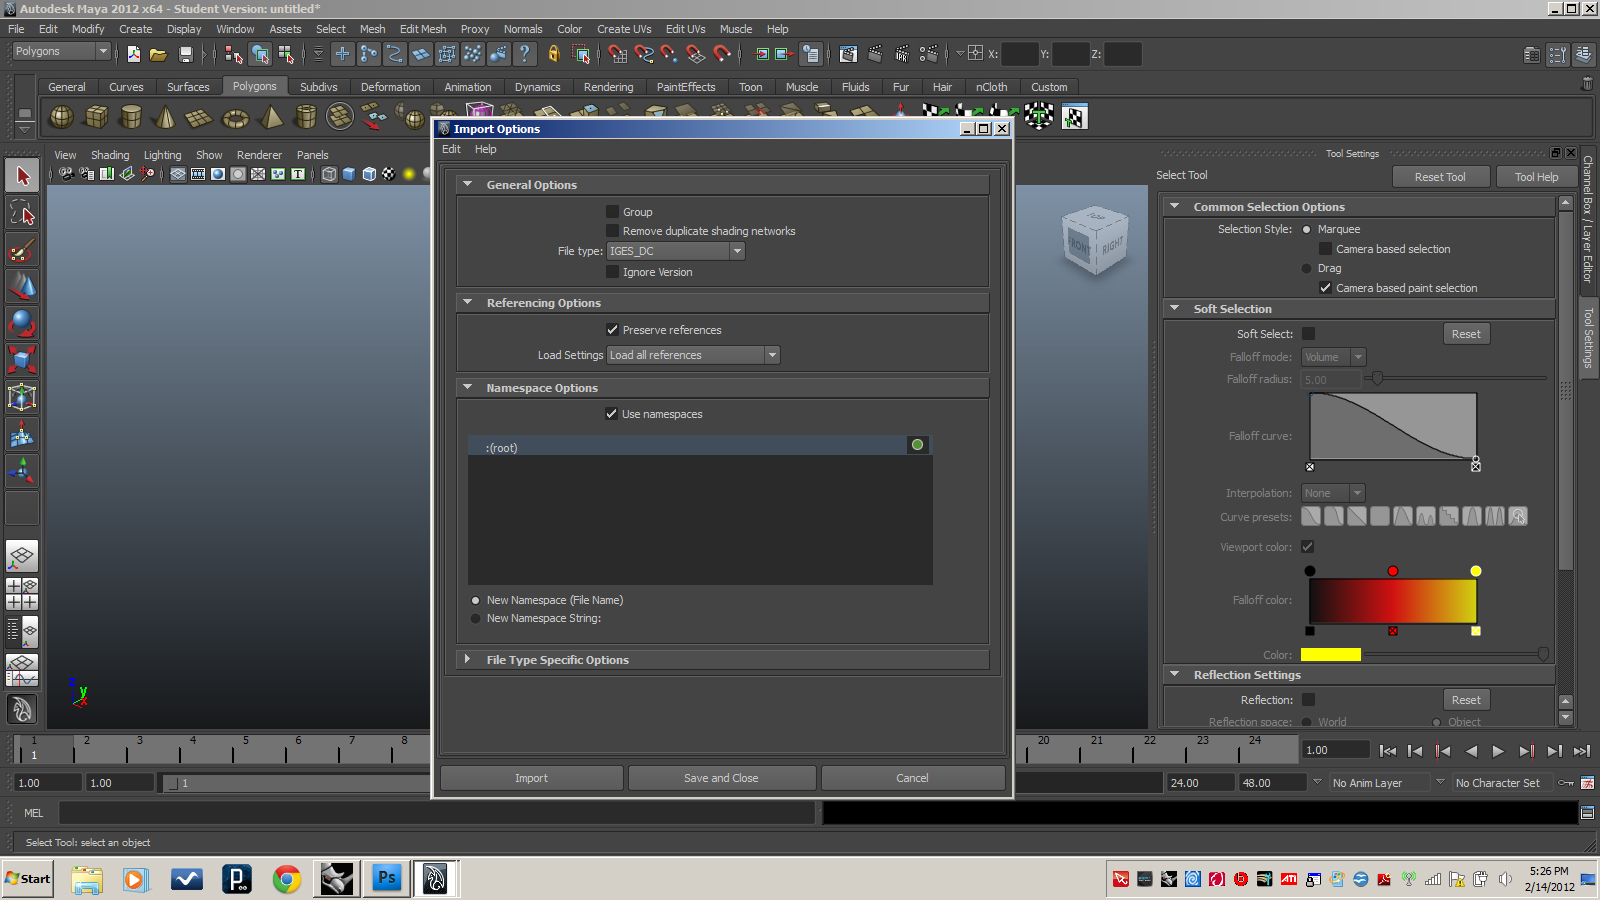Create a Polygon Cone from the shelf
The image size is (1600, 900).
click(x=164, y=117)
